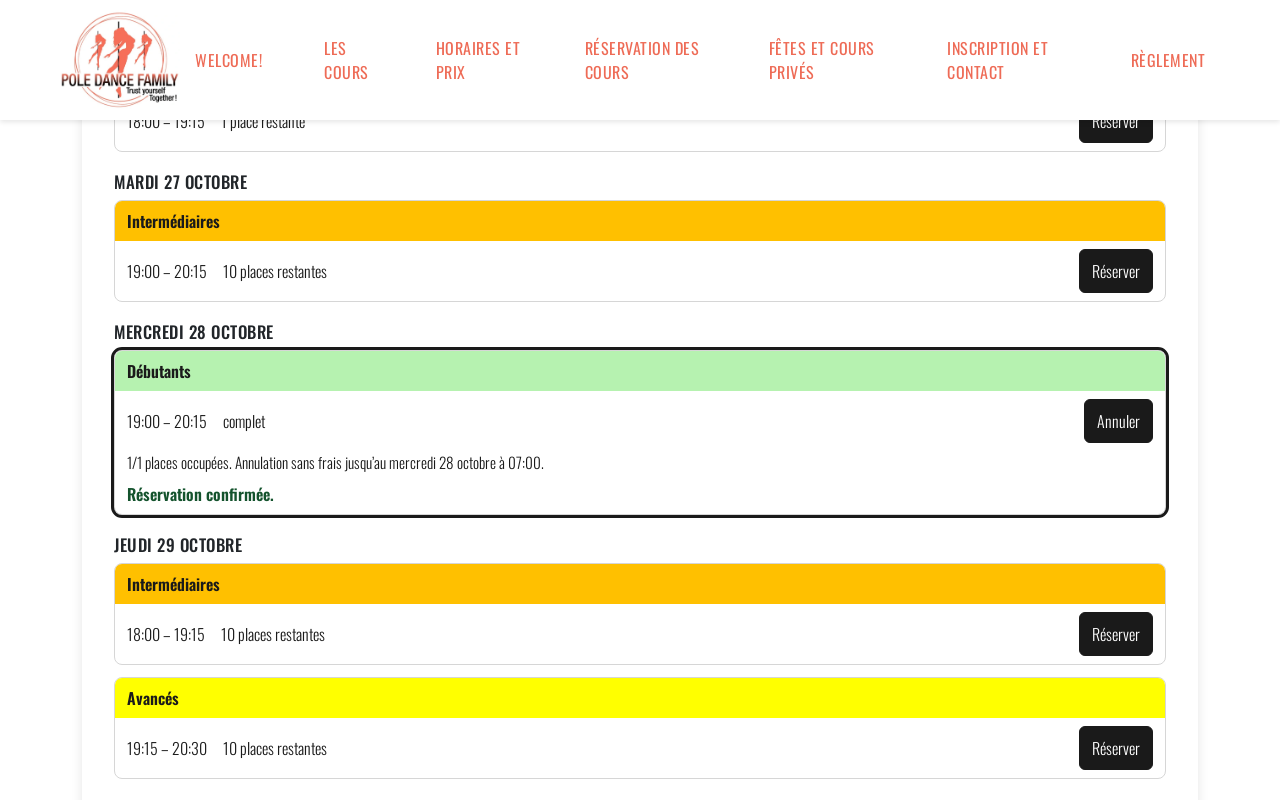The height and width of the screenshot is (800, 1280).
Task: Select the Avancés class title bar
Action: (x=640, y=698)
